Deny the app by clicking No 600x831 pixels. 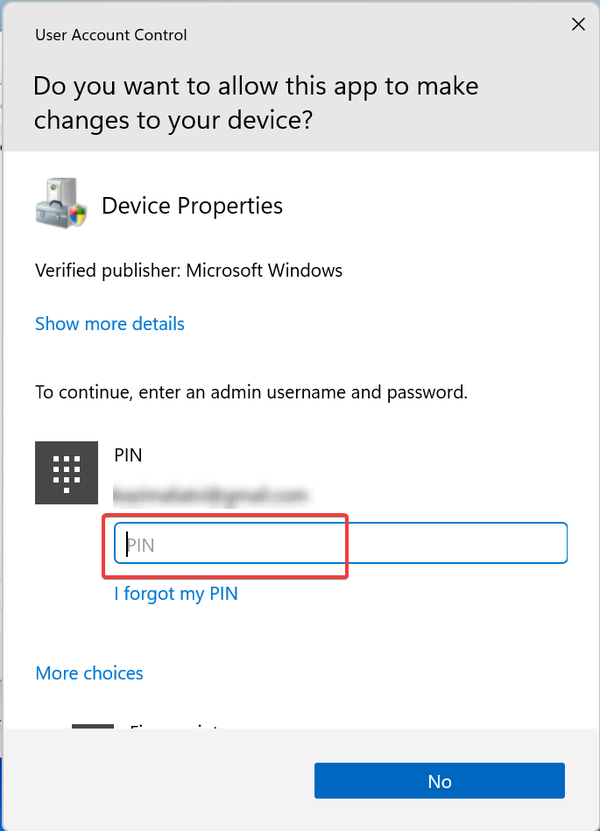pos(439,781)
